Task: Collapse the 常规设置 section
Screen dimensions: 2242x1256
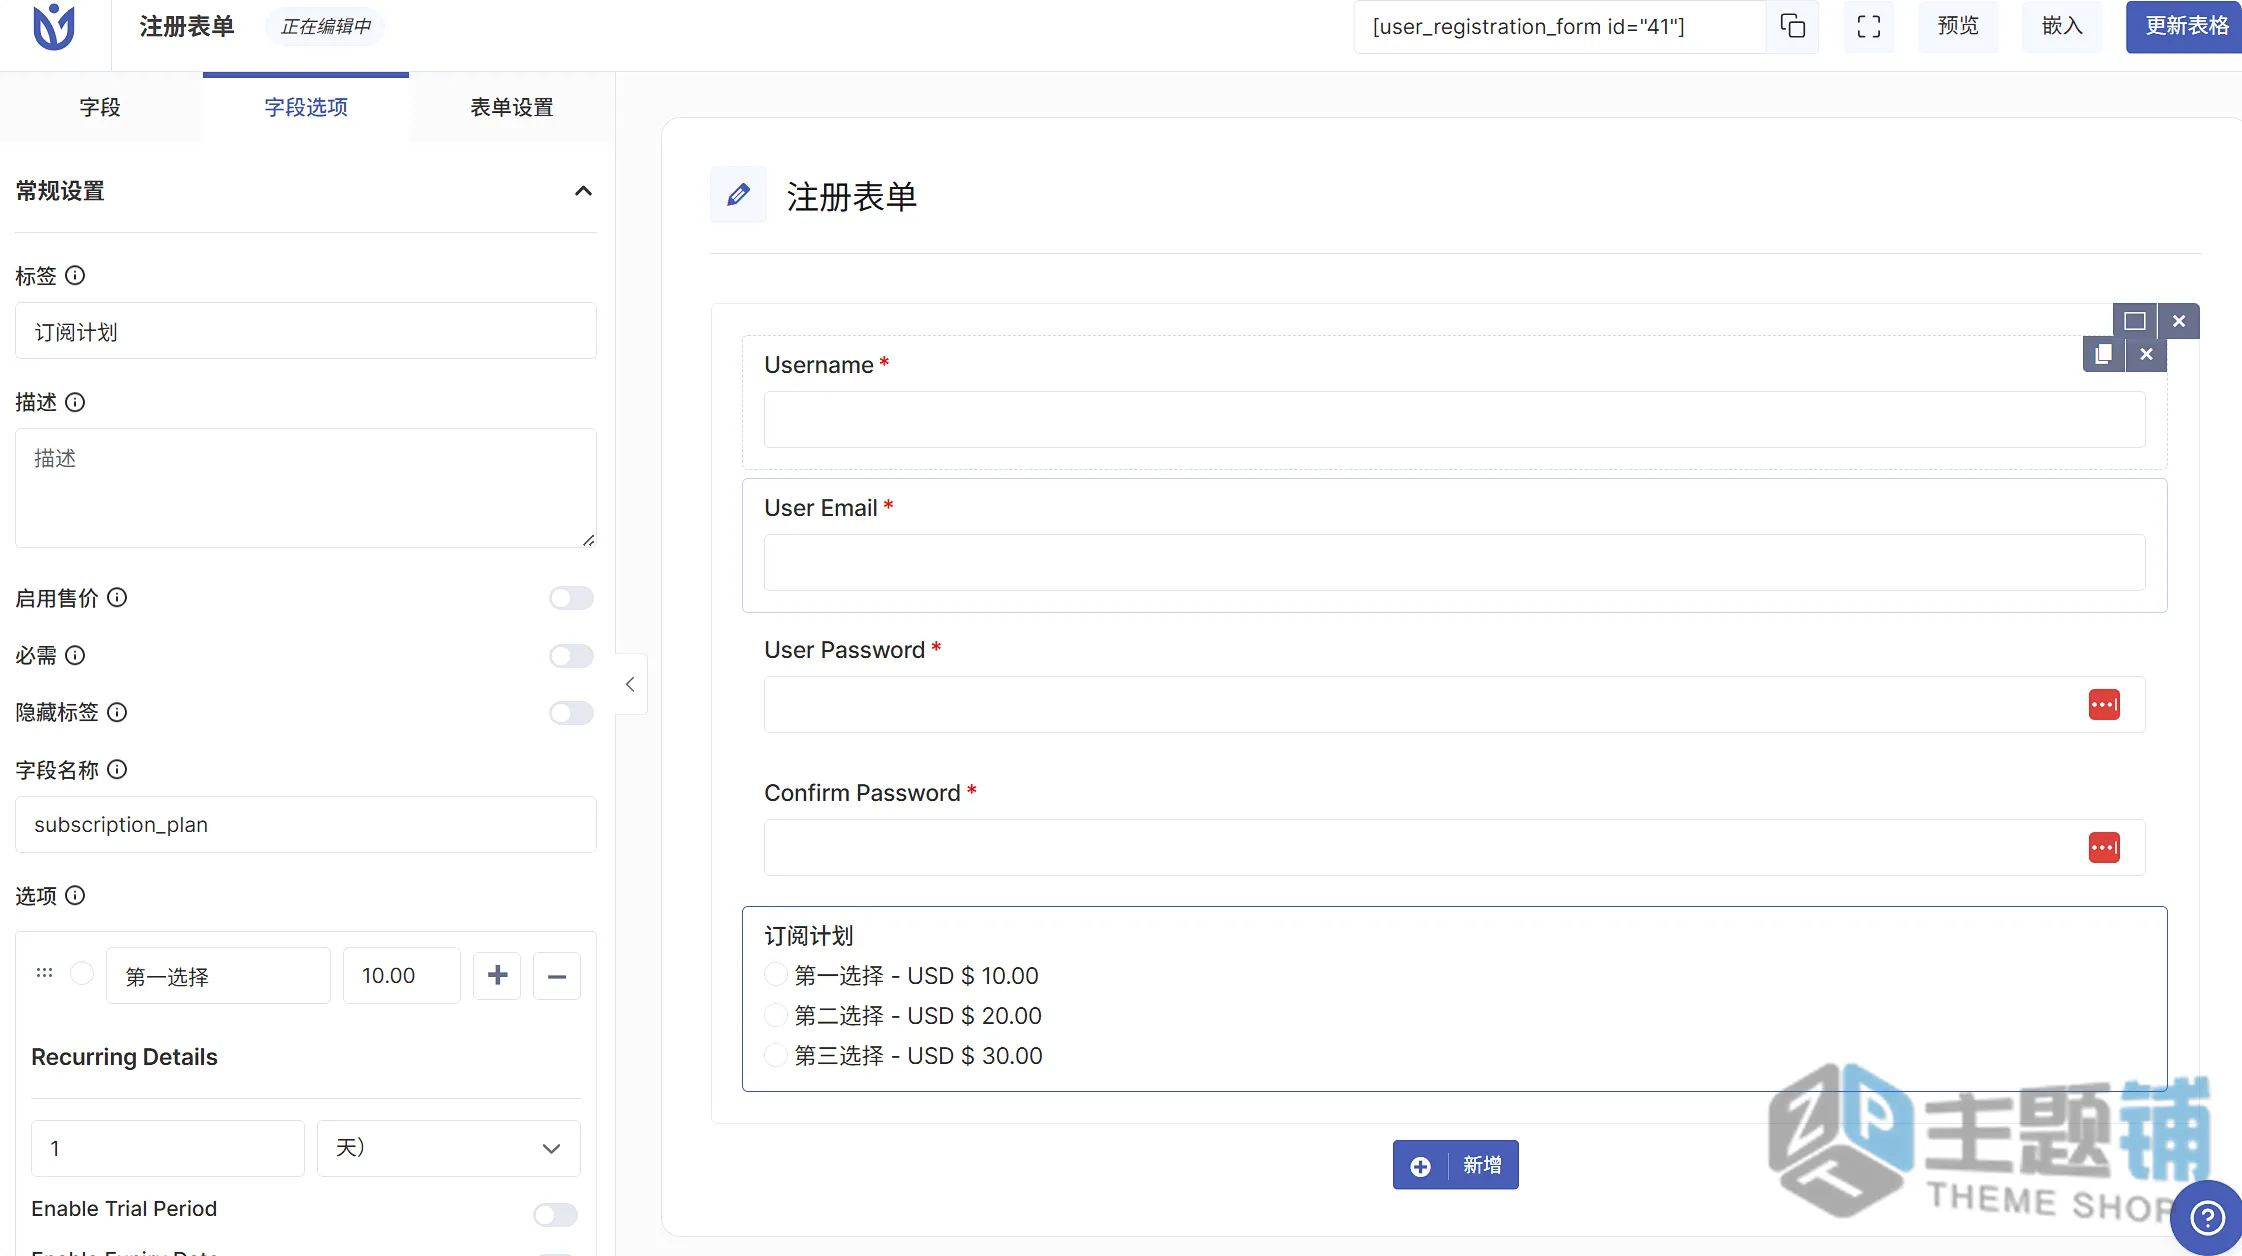Action: coord(583,191)
